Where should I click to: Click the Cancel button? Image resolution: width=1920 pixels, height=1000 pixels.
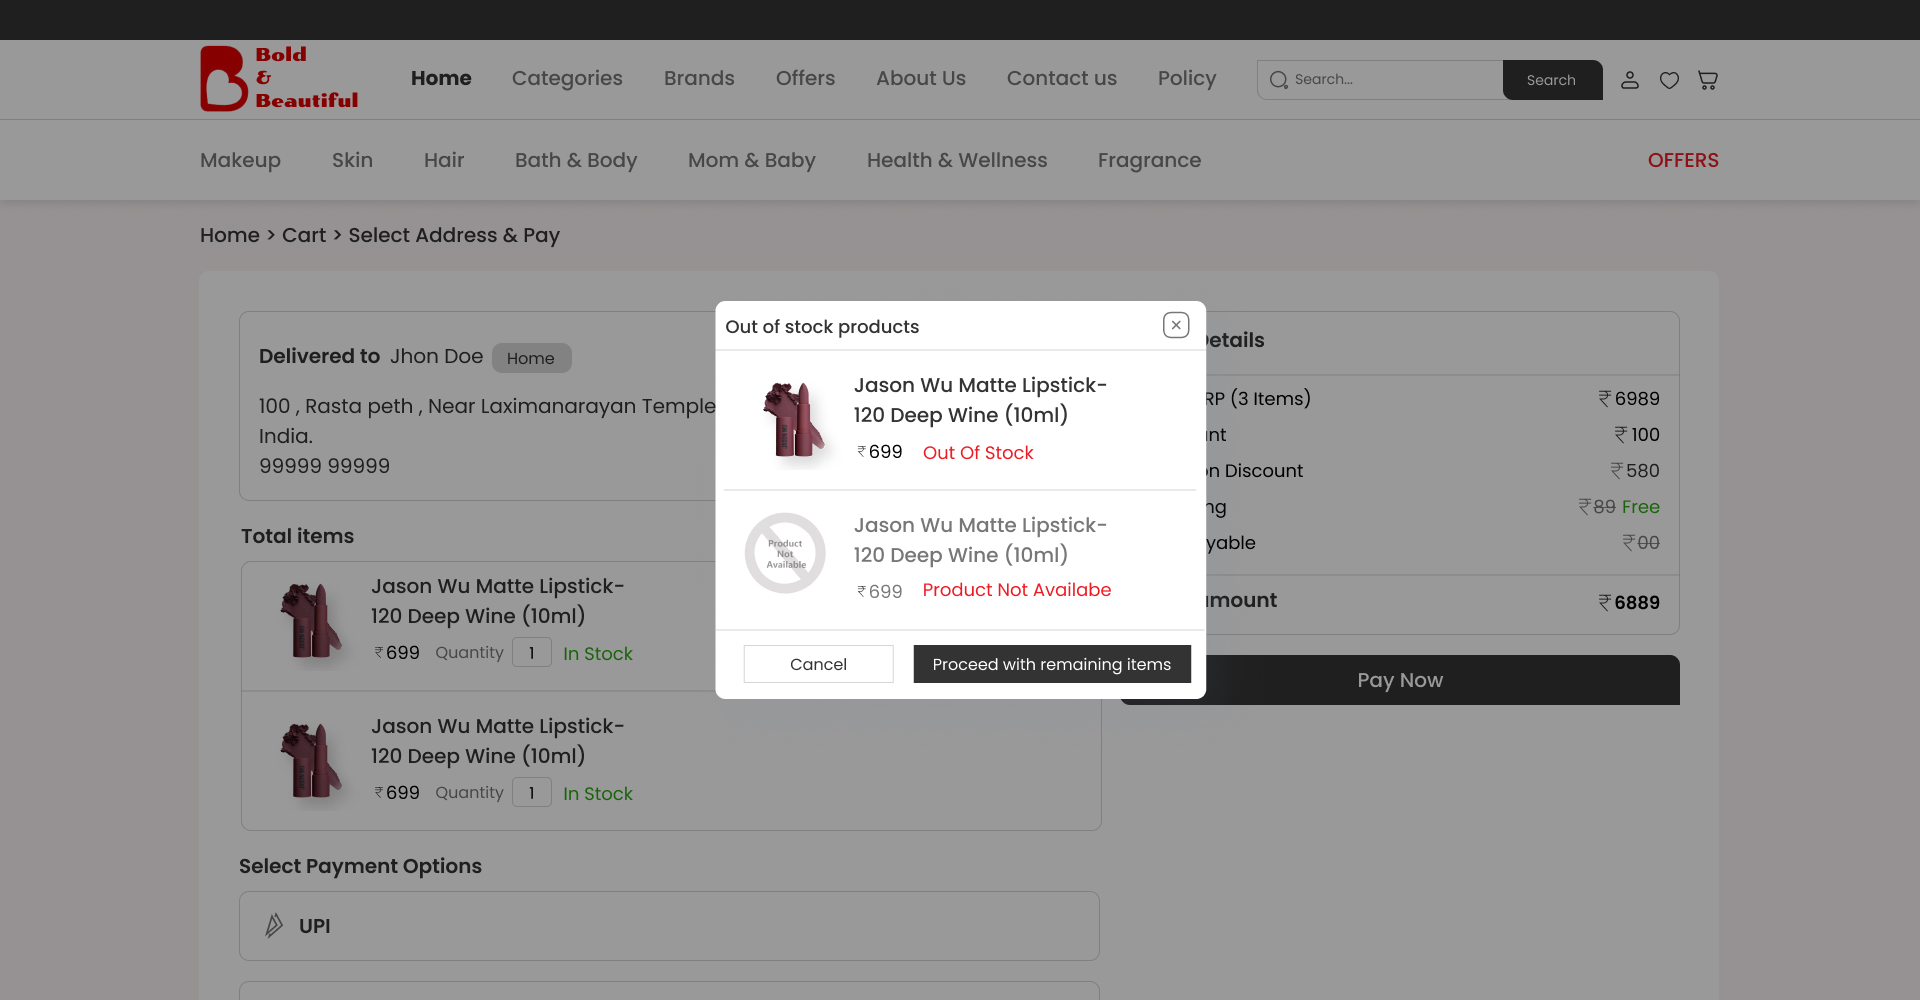click(x=818, y=664)
